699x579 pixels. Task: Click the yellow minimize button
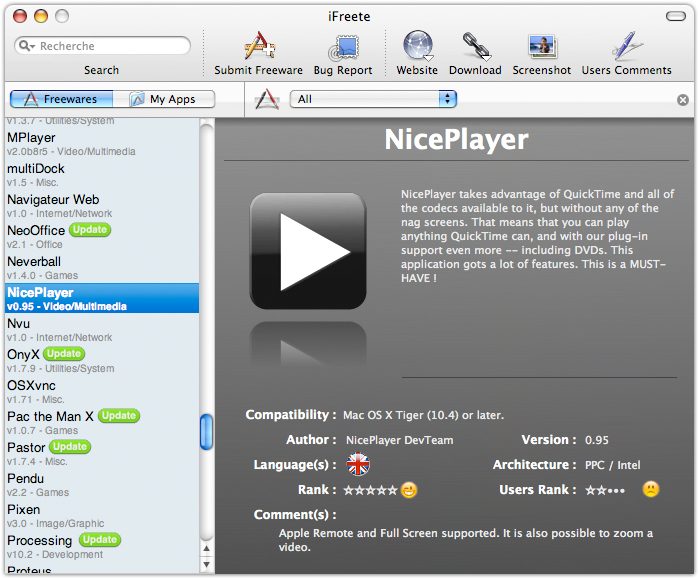[41, 16]
